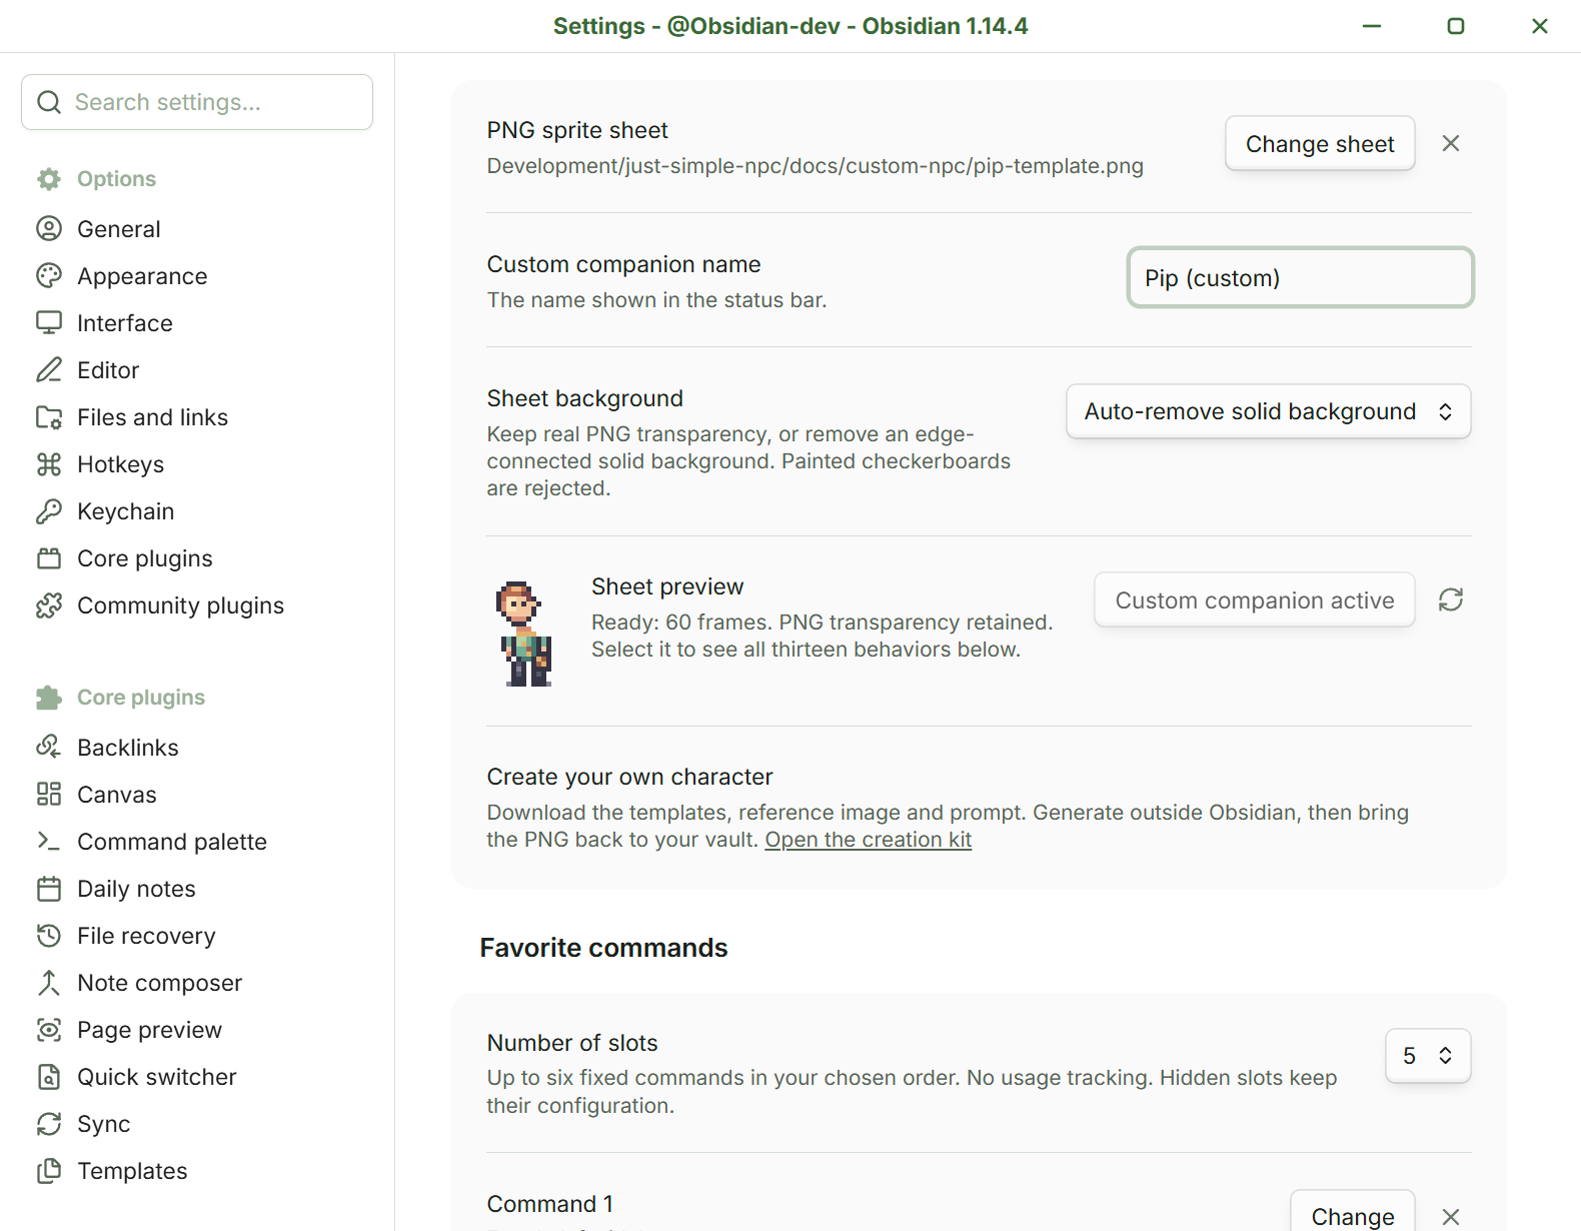Click the Sync arrows icon in sidebar
The image size is (1581, 1231).
(49, 1123)
